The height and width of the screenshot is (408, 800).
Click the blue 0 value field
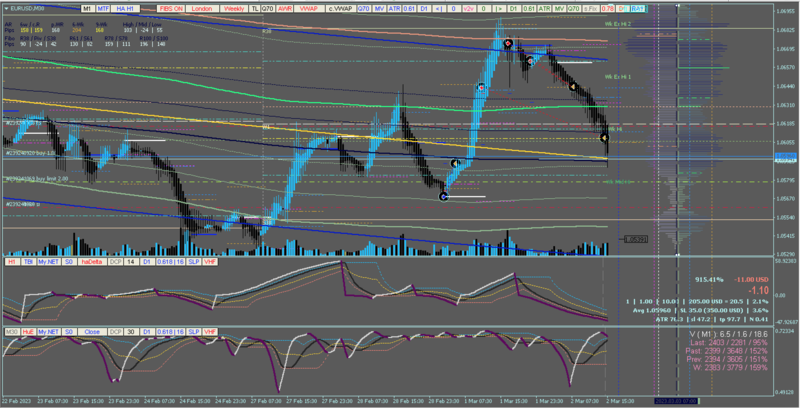[x=454, y=9]
